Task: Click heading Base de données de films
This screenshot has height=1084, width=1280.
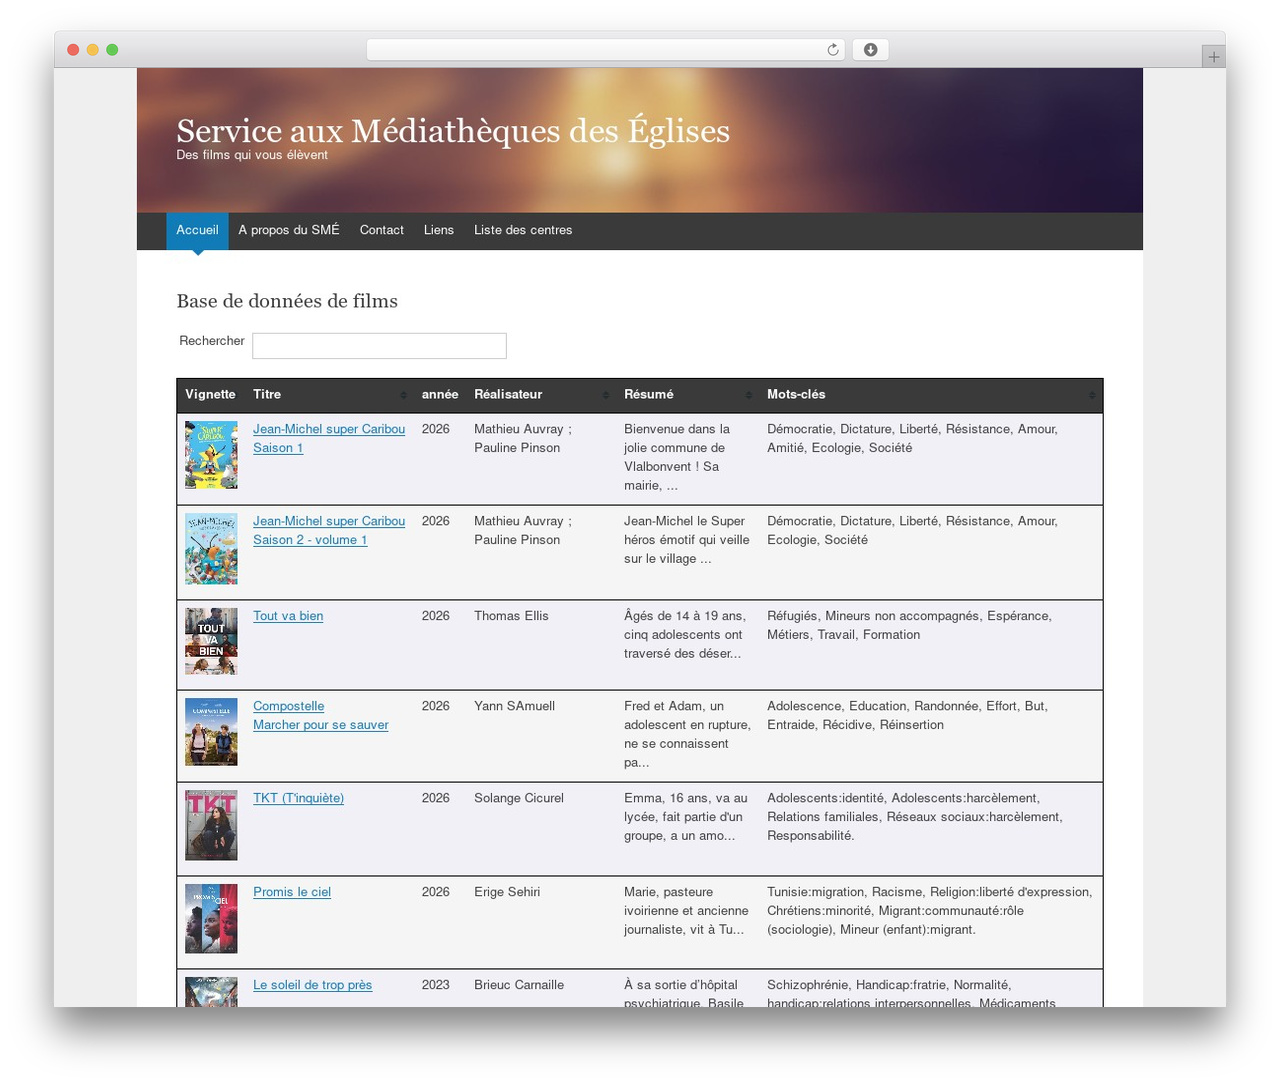Action: click(287, 301)
